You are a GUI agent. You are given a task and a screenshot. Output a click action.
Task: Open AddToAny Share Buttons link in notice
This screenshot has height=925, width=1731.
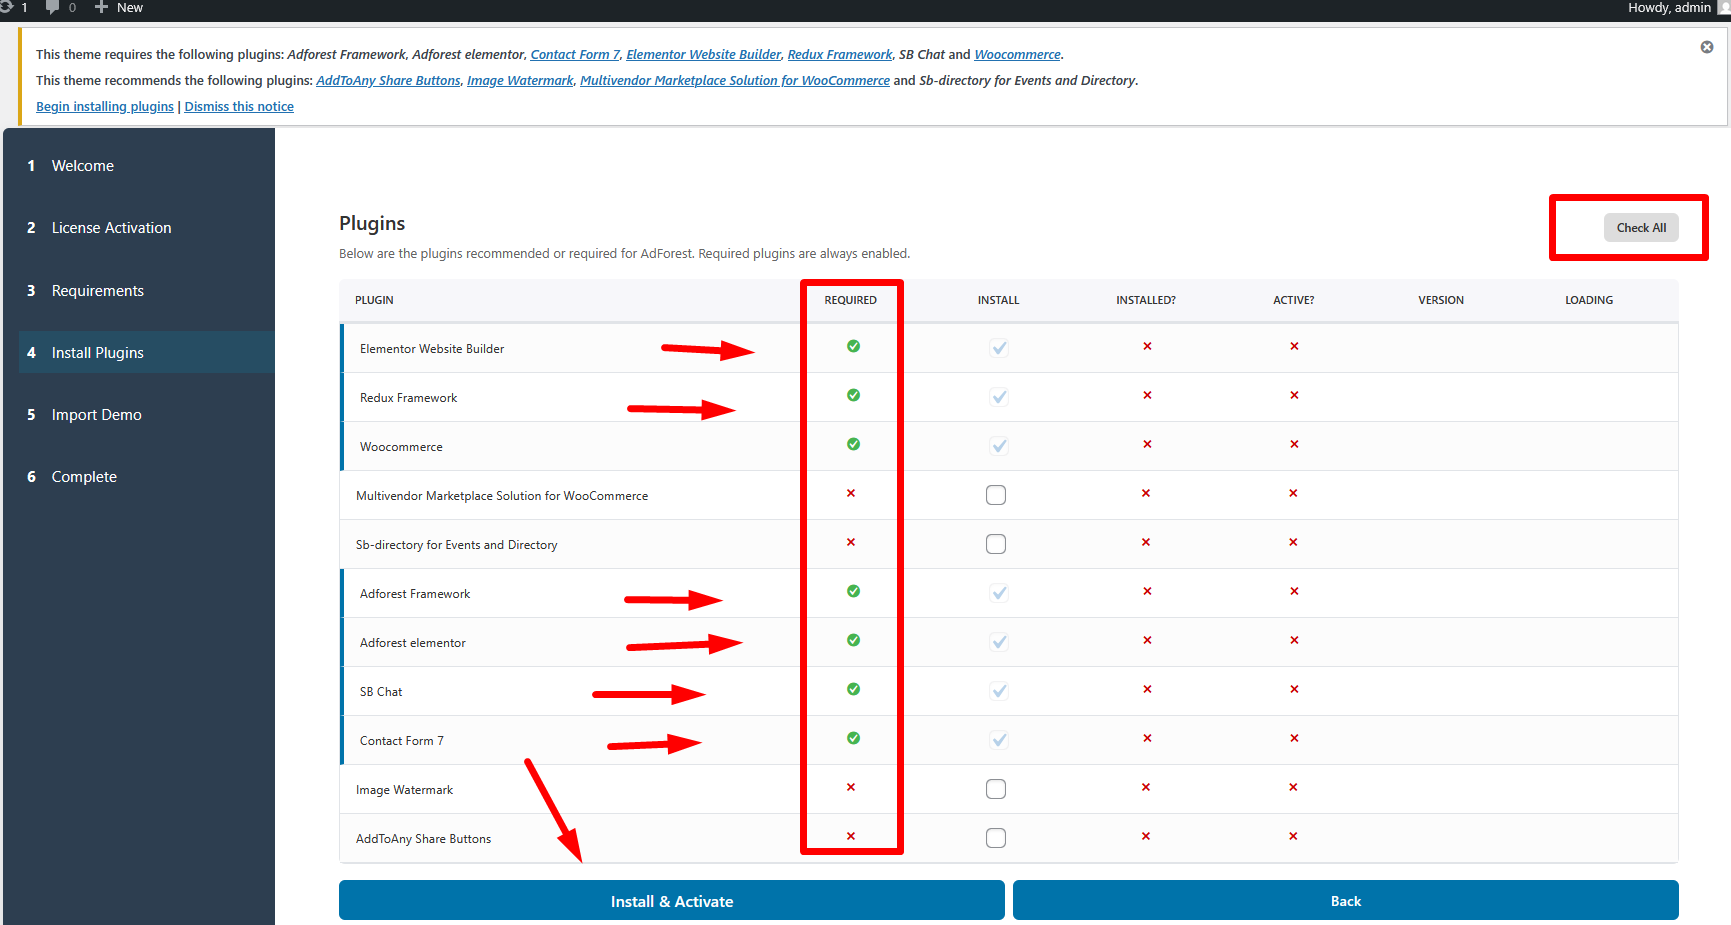[388, 81]
